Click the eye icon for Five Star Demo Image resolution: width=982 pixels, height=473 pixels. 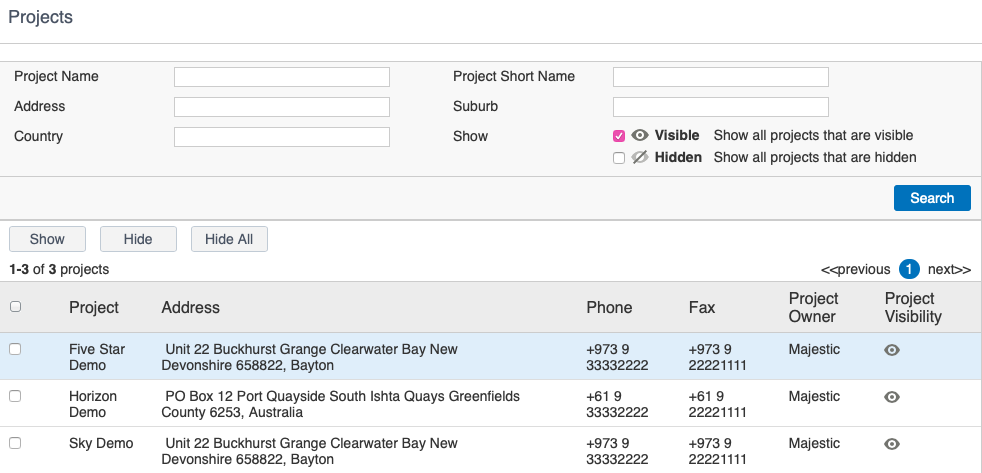pos(892,350)
